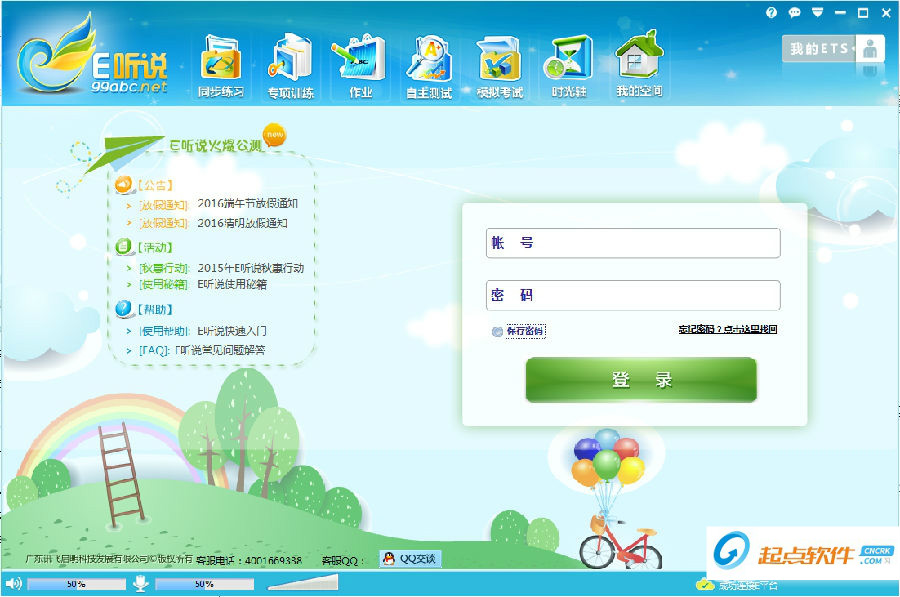Click the 活动 activity section icon
The width and height of the screenshot is (900, 597).
[x=123, y=247]
